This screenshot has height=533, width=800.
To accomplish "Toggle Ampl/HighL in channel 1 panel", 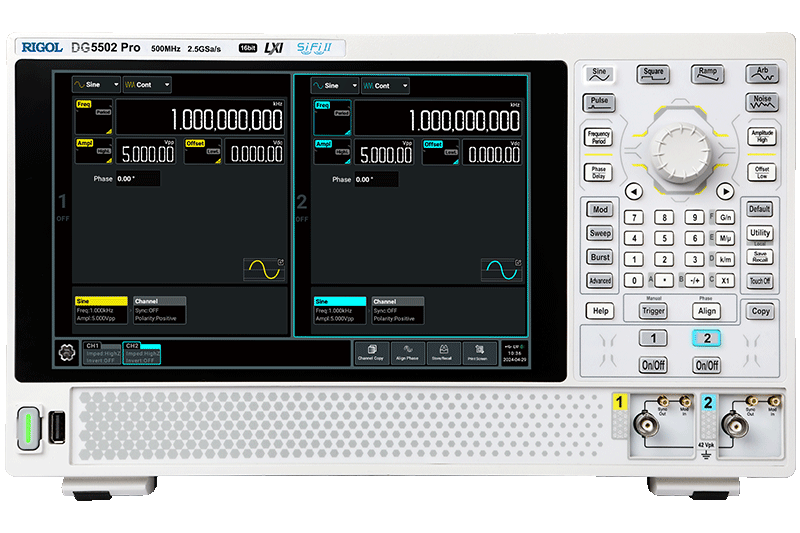I will coord(94,151).
